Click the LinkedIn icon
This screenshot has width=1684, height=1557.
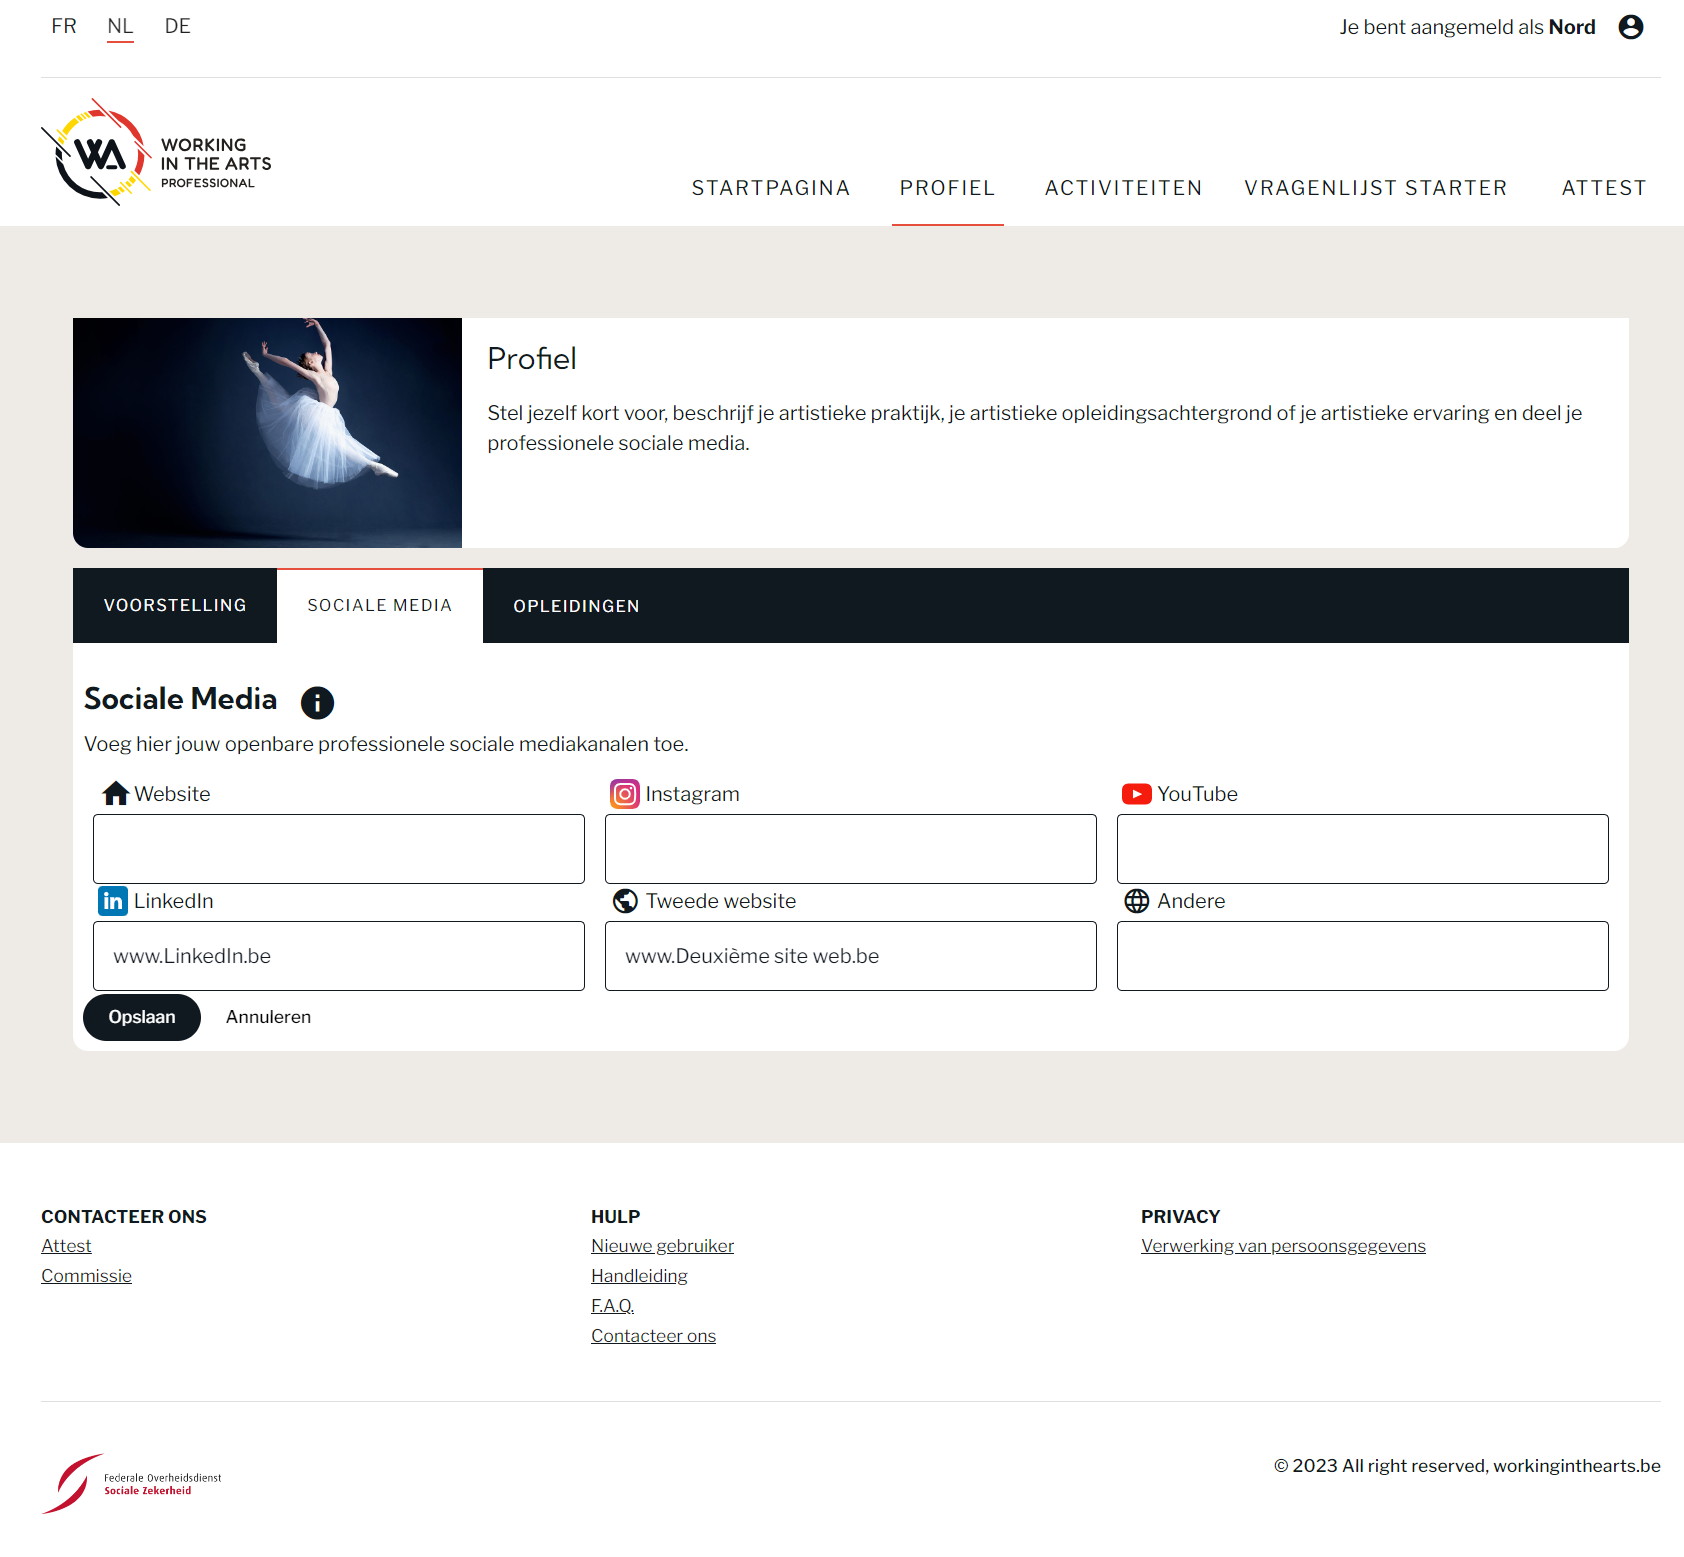click(x=113, y=901)
